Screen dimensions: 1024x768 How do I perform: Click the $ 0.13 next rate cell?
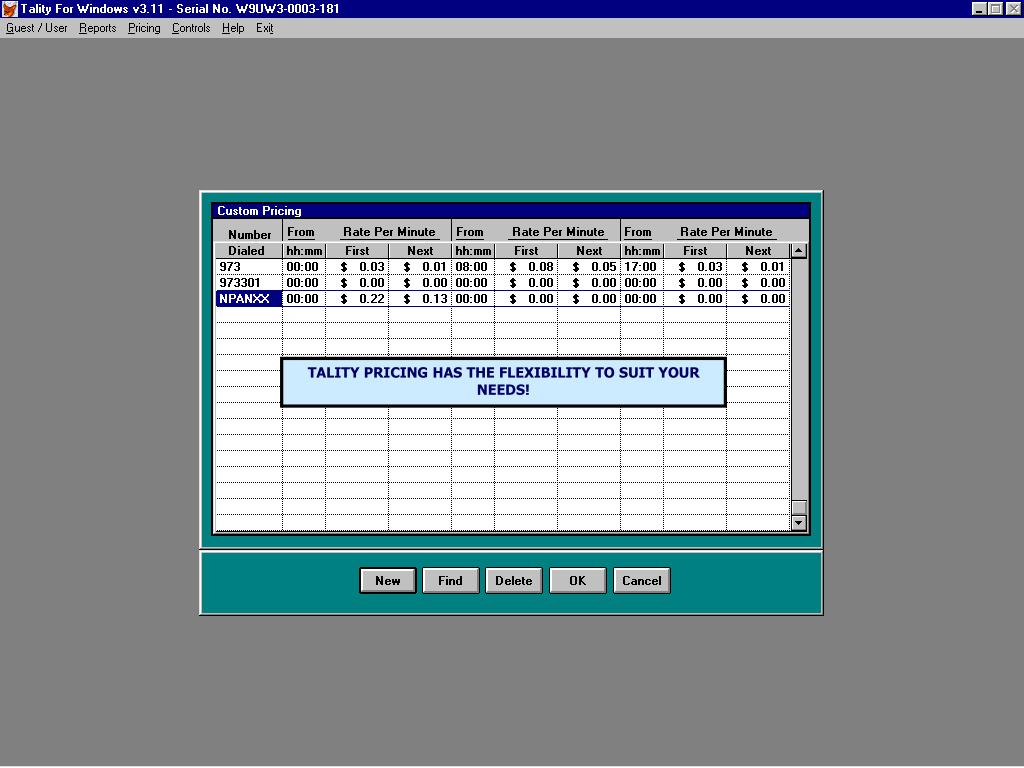tap(420, 298)
